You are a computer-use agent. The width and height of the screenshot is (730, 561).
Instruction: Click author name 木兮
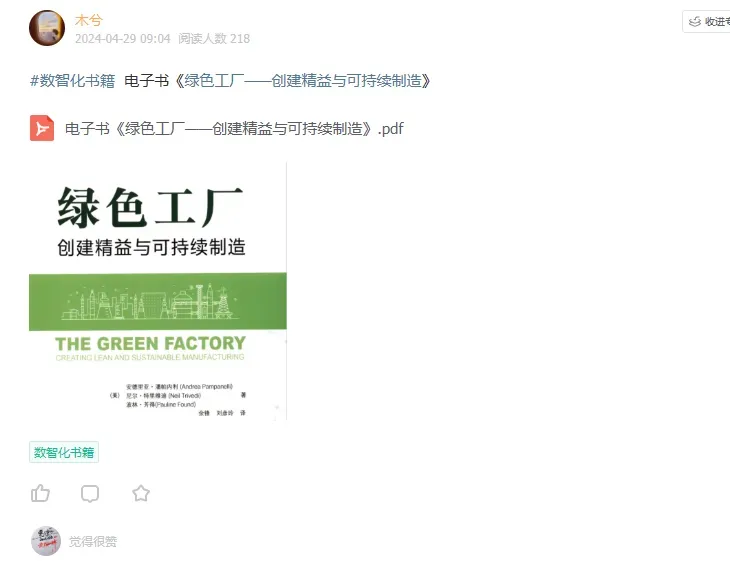pyautogui.click(x=88, y=20)
